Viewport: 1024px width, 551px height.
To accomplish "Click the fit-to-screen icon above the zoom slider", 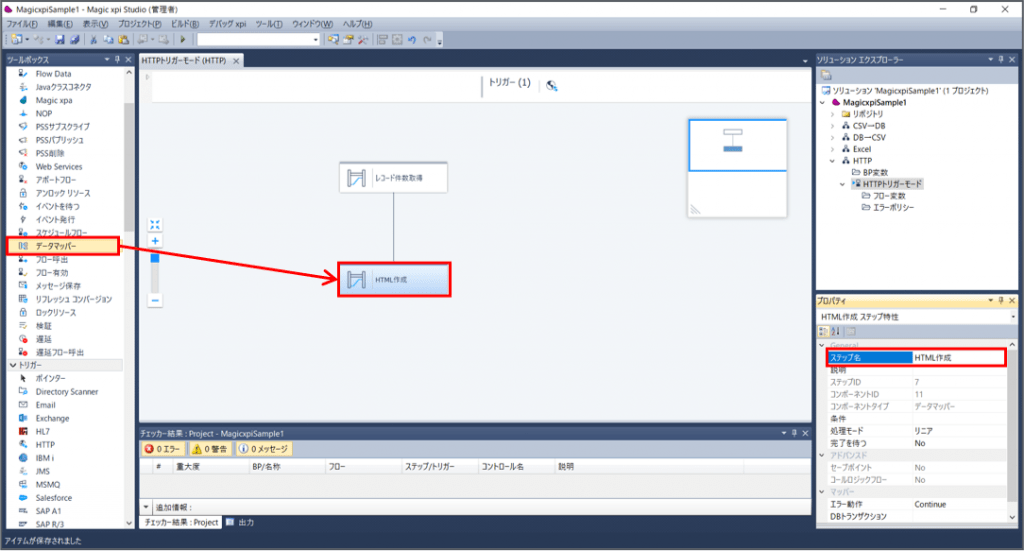I will pyautogui.click(x=155, y=225).
